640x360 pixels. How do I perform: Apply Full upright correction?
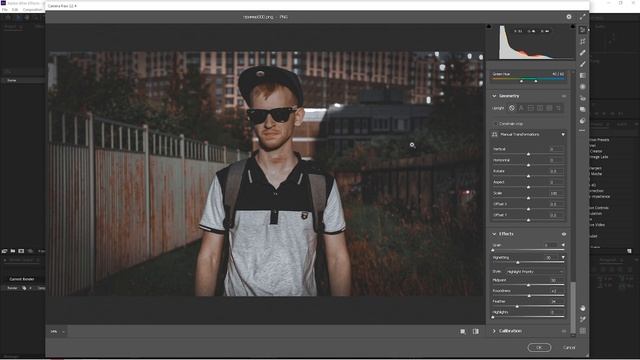(x=549, y=108)
